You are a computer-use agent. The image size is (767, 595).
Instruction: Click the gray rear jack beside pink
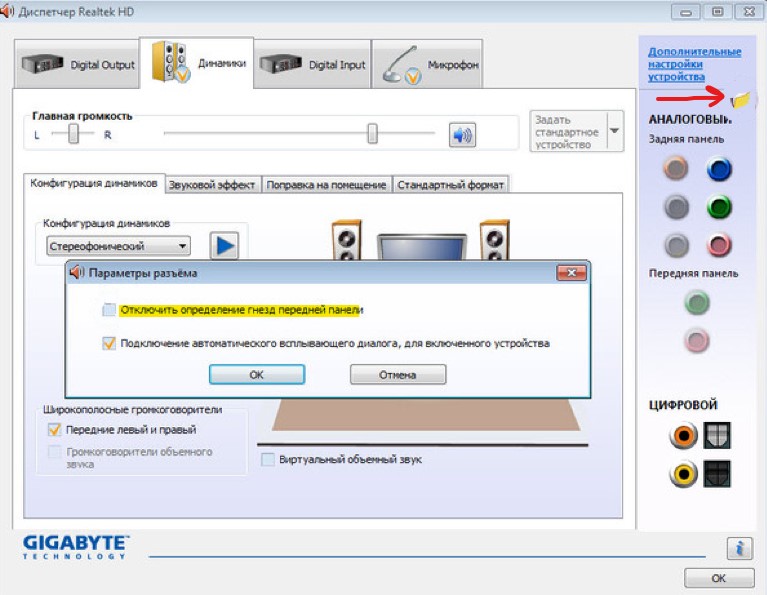677,245
